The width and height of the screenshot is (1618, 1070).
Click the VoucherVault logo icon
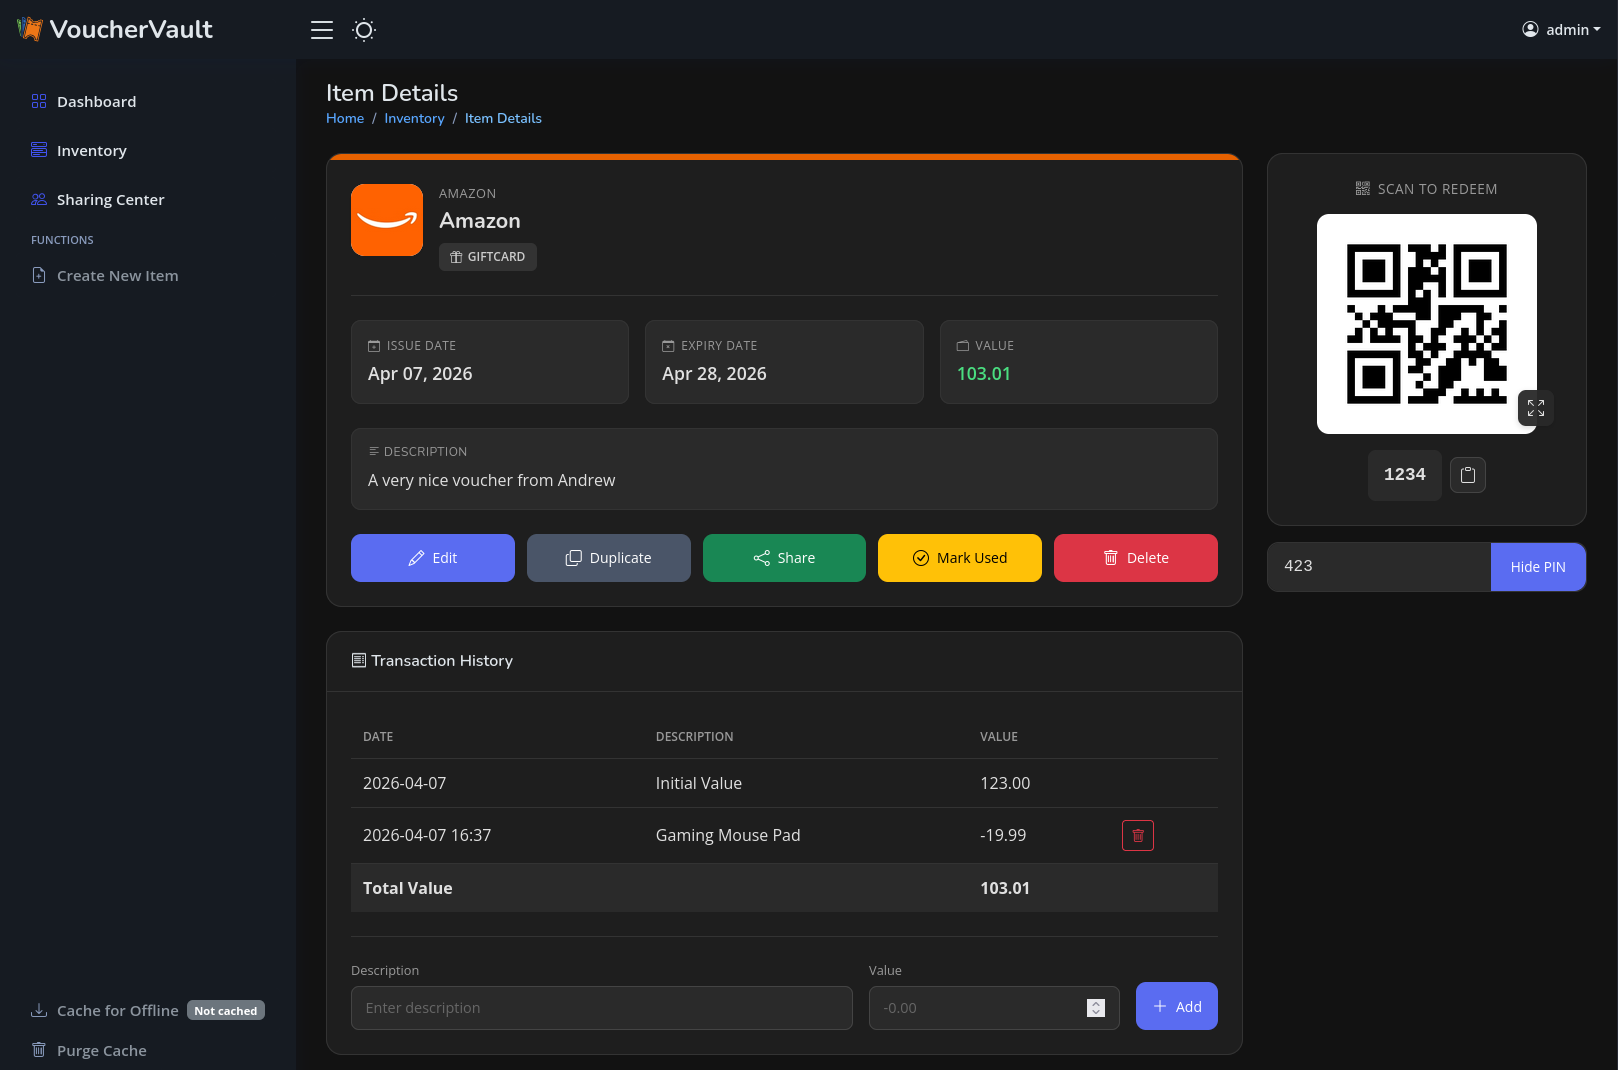[30, 29]
